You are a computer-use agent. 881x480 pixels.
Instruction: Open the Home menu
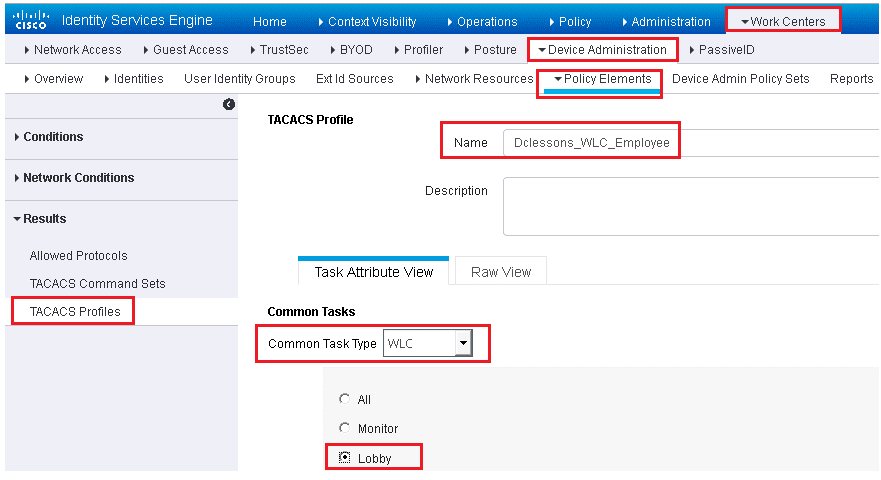(x=270, y=21)
